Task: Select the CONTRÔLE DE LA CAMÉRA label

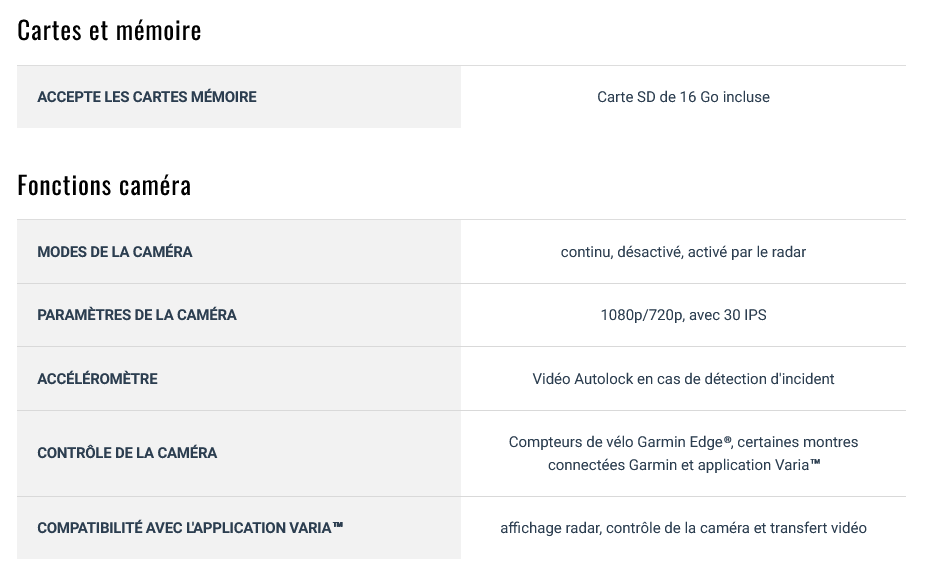Action: pos(127,453)
